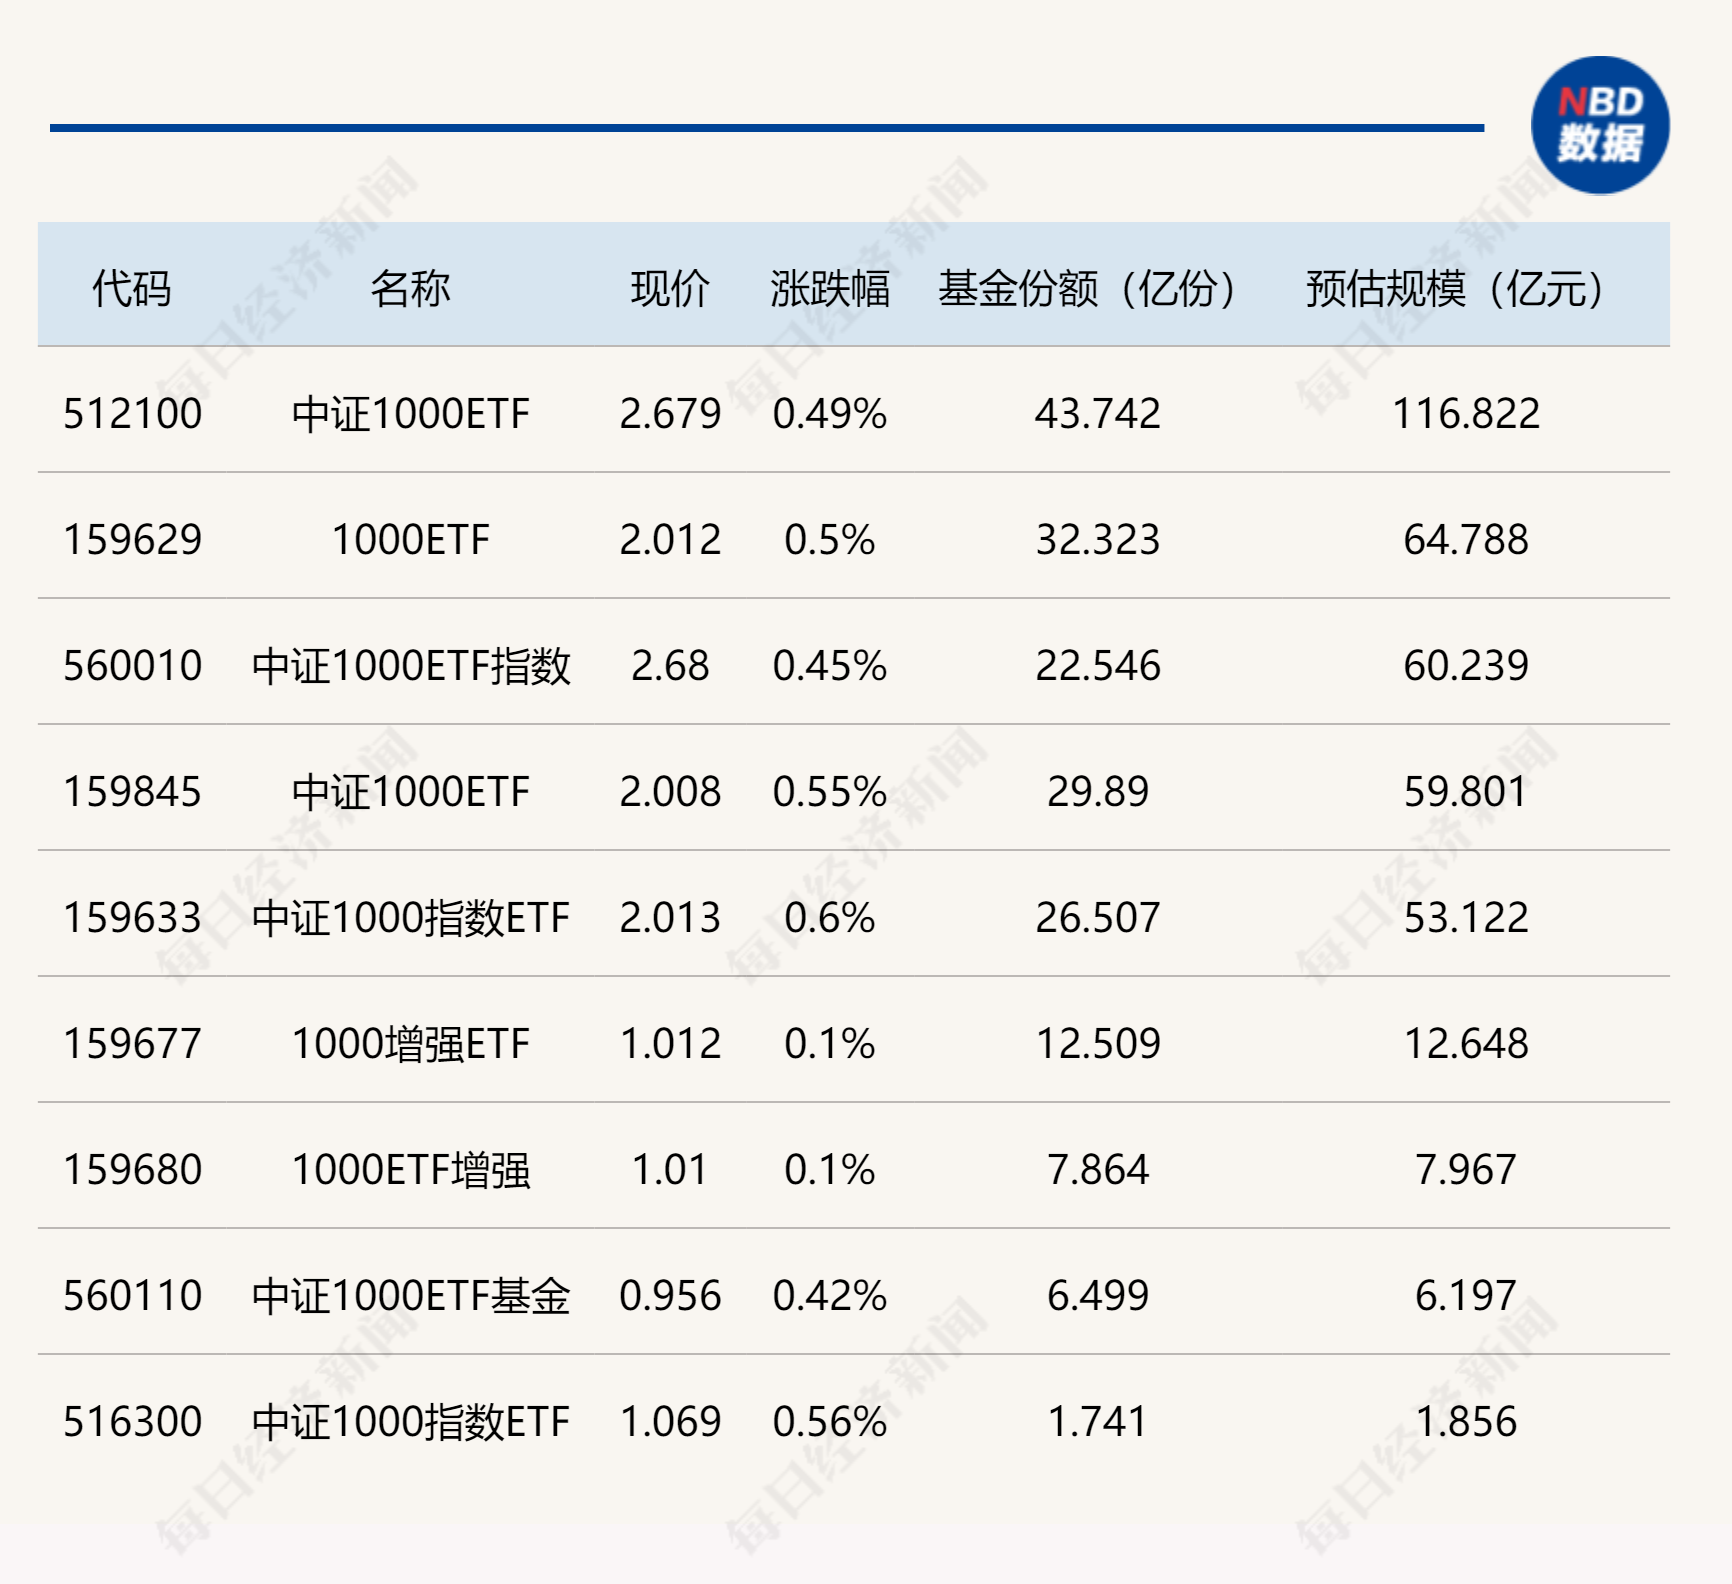1732x1584 pixels.
Task: Click the fund share value 7.864
Action: (x=1098, y=1170)
